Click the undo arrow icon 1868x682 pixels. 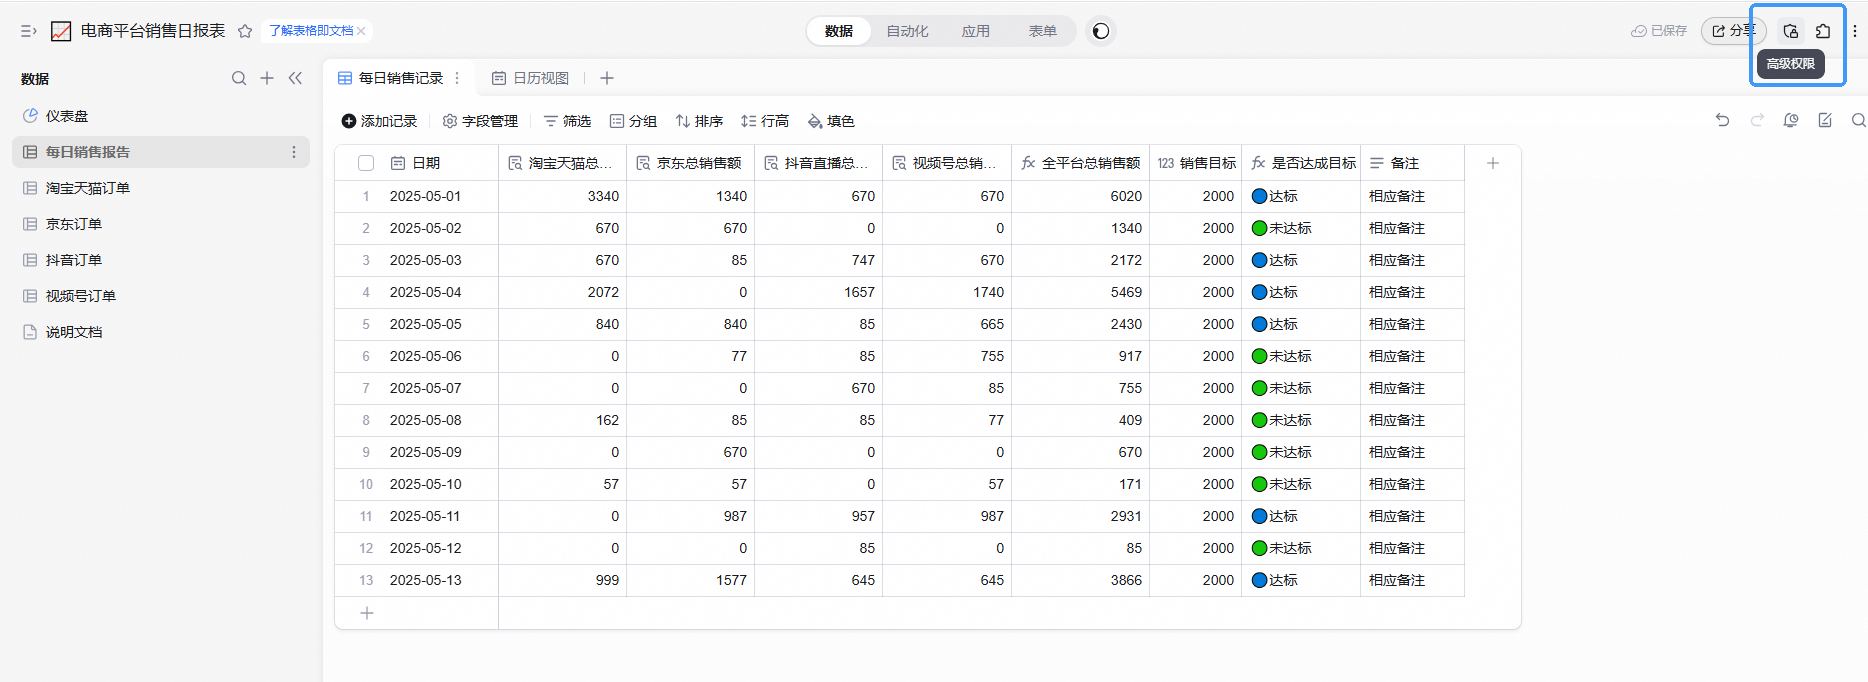point(1722,120)
